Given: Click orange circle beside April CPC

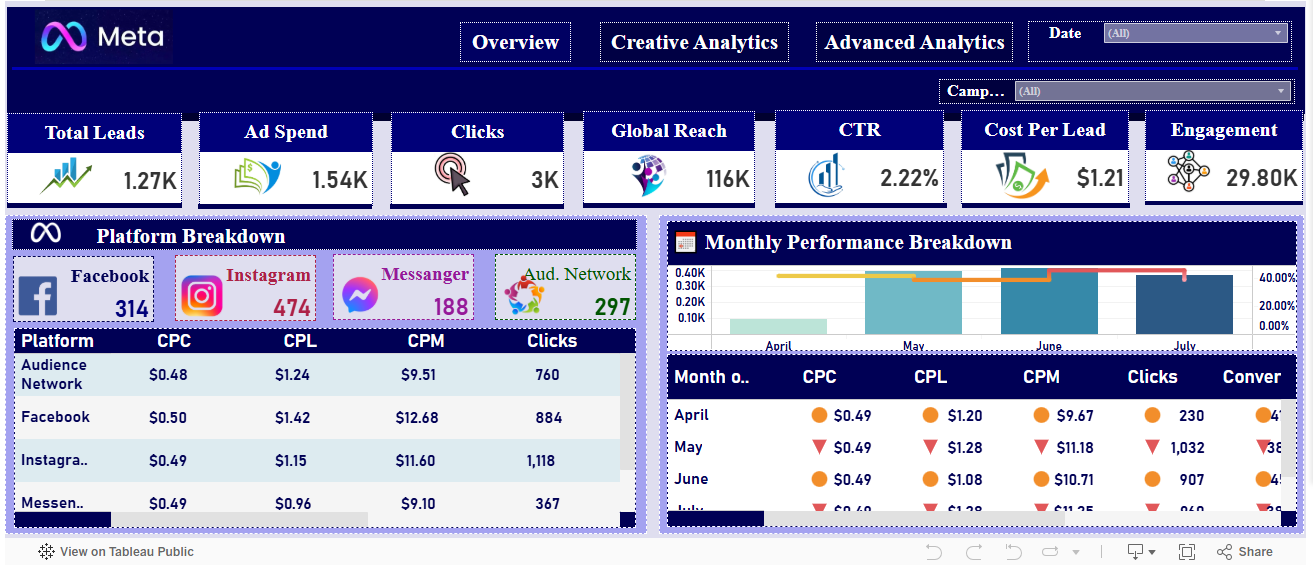Looking at the screenshot, I should pyautogui.click(x=819, y=415).
